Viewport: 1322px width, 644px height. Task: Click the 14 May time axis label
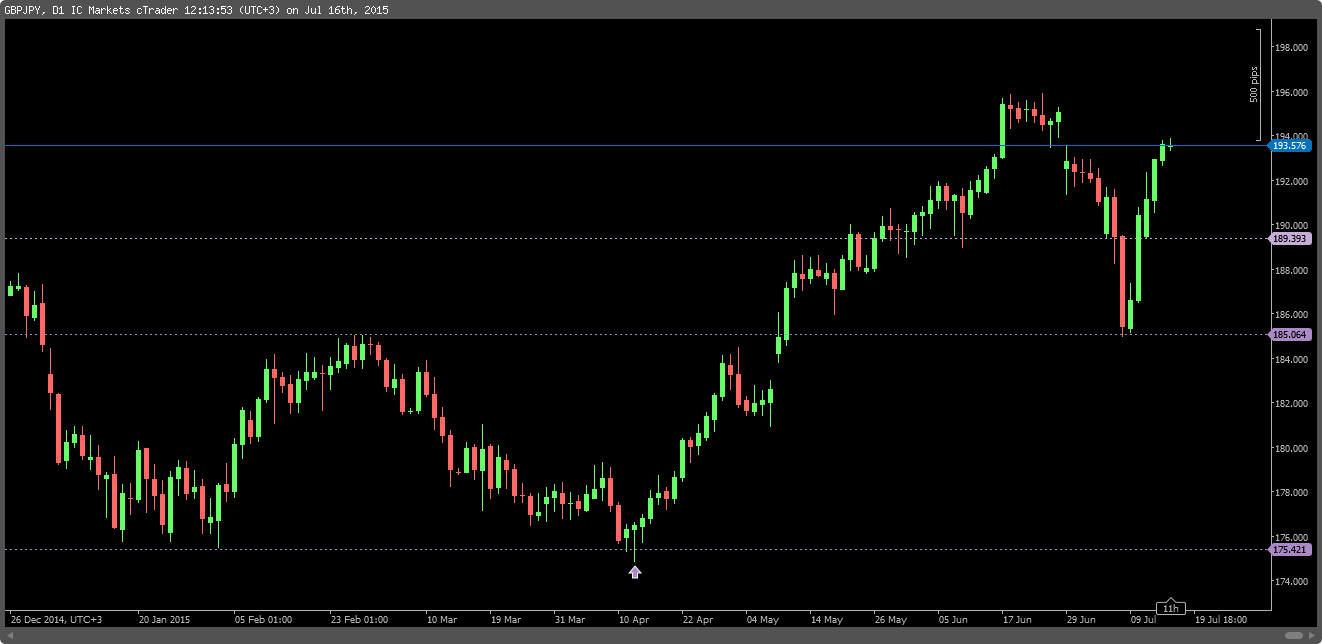pos(826,619)
